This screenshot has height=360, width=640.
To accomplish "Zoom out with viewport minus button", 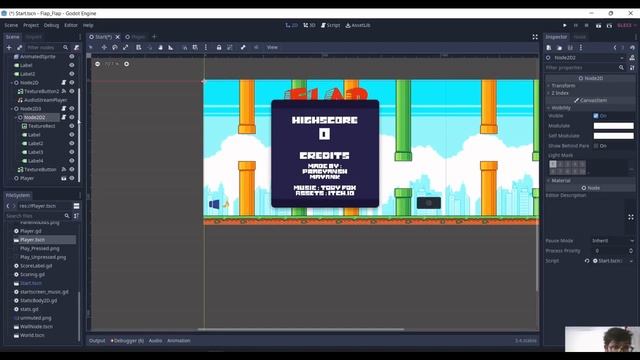I will click(x=98, y=64).
